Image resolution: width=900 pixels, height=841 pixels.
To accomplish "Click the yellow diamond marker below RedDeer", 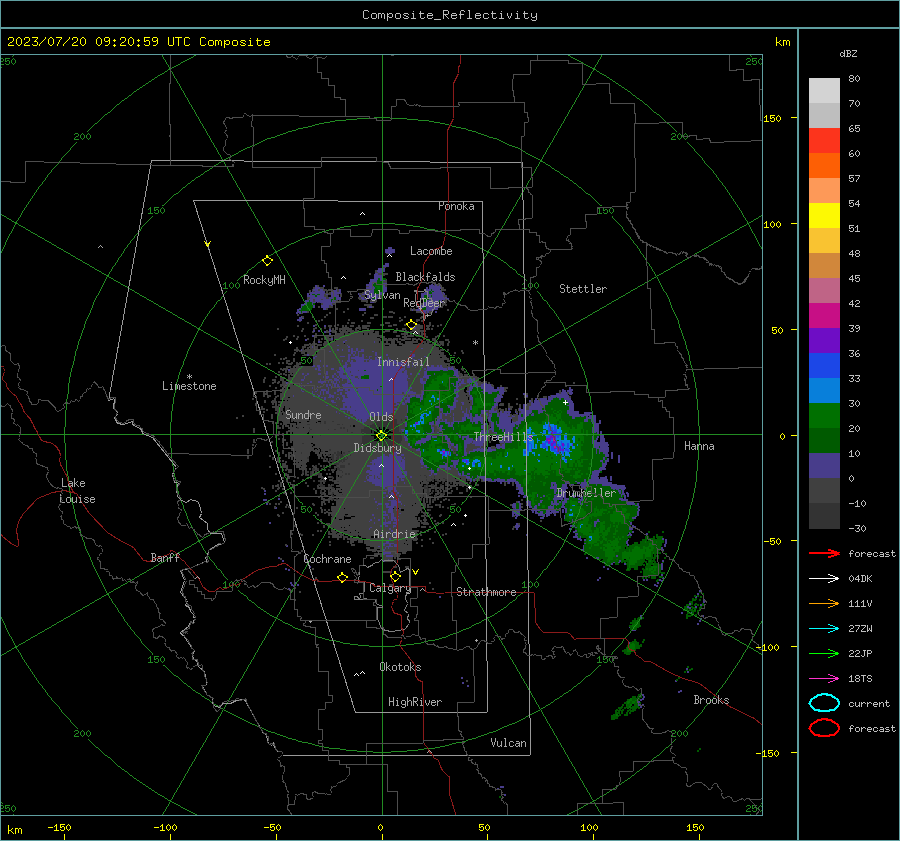I will pos(411,325).
